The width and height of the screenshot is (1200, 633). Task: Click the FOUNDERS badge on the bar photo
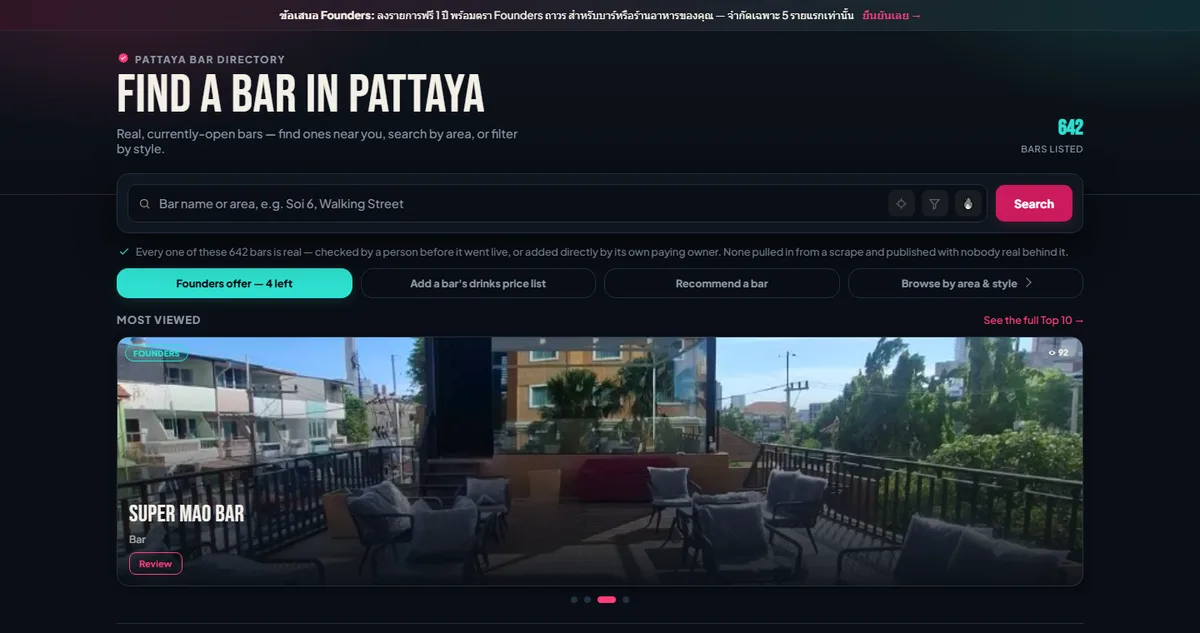pyautogui.click(x=156, y=353)
